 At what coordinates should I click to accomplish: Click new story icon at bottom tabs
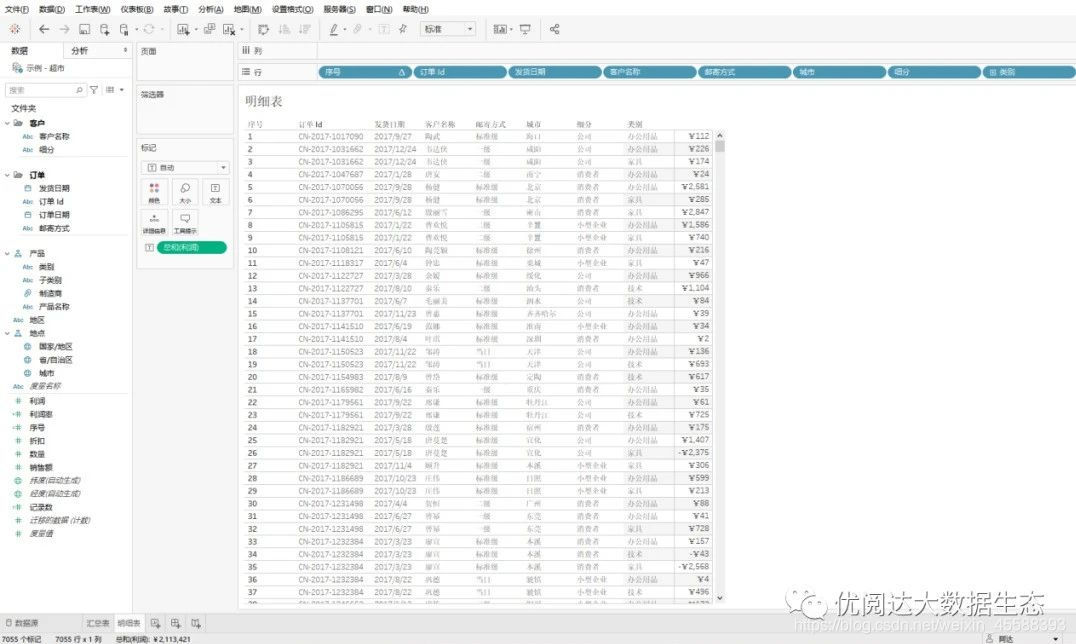point(196,623)
